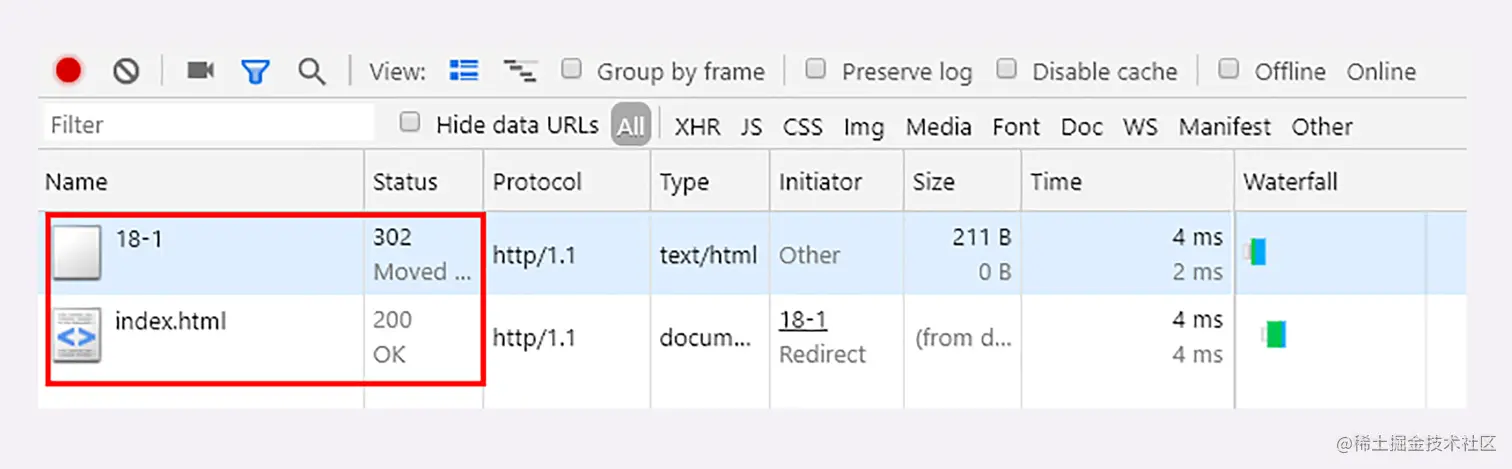Filter requests by JS type
Screen dimensions: 1512x469
pos(751,127)
